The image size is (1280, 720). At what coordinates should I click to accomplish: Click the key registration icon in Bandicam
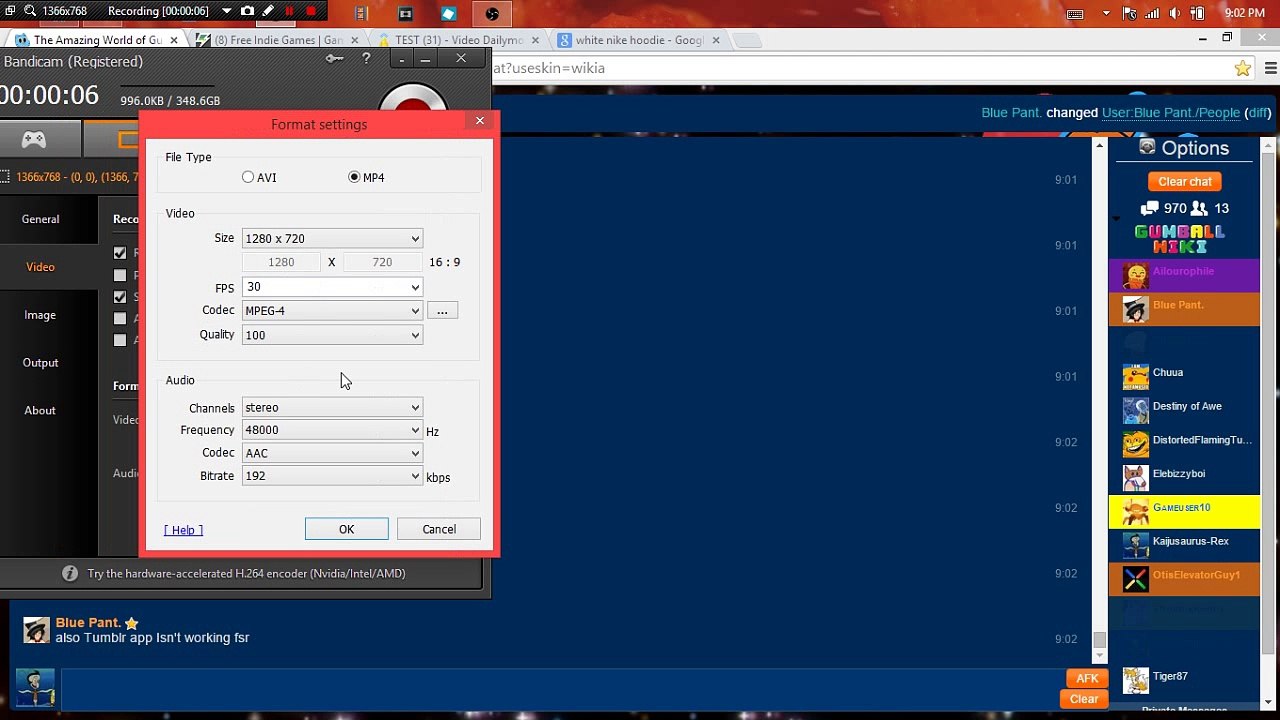pos(335,59)
